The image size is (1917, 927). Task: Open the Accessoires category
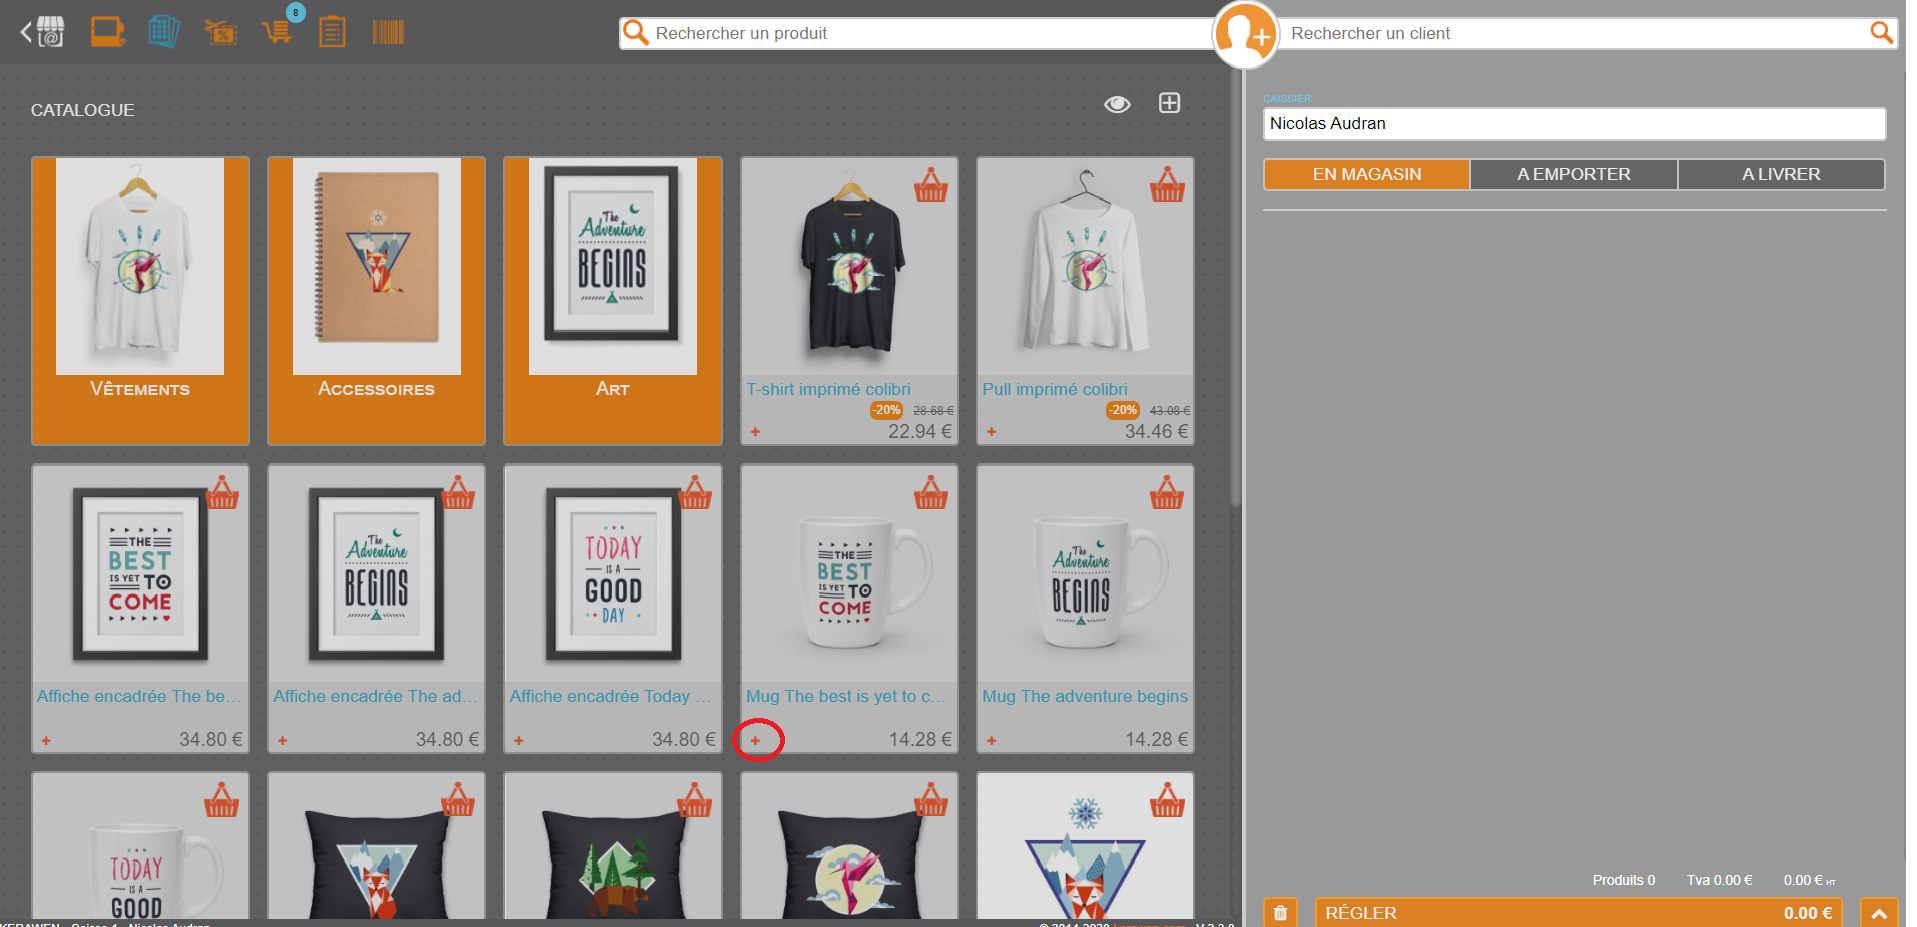[x=376, y=300]
